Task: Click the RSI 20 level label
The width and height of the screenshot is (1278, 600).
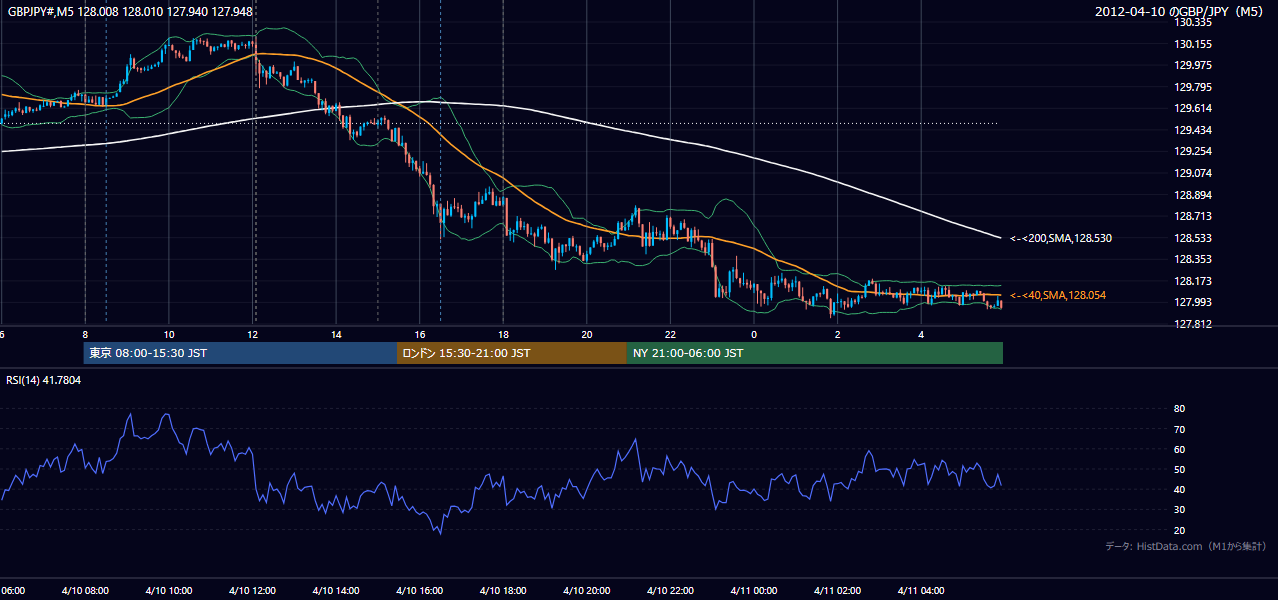Action: (1180, 530)
